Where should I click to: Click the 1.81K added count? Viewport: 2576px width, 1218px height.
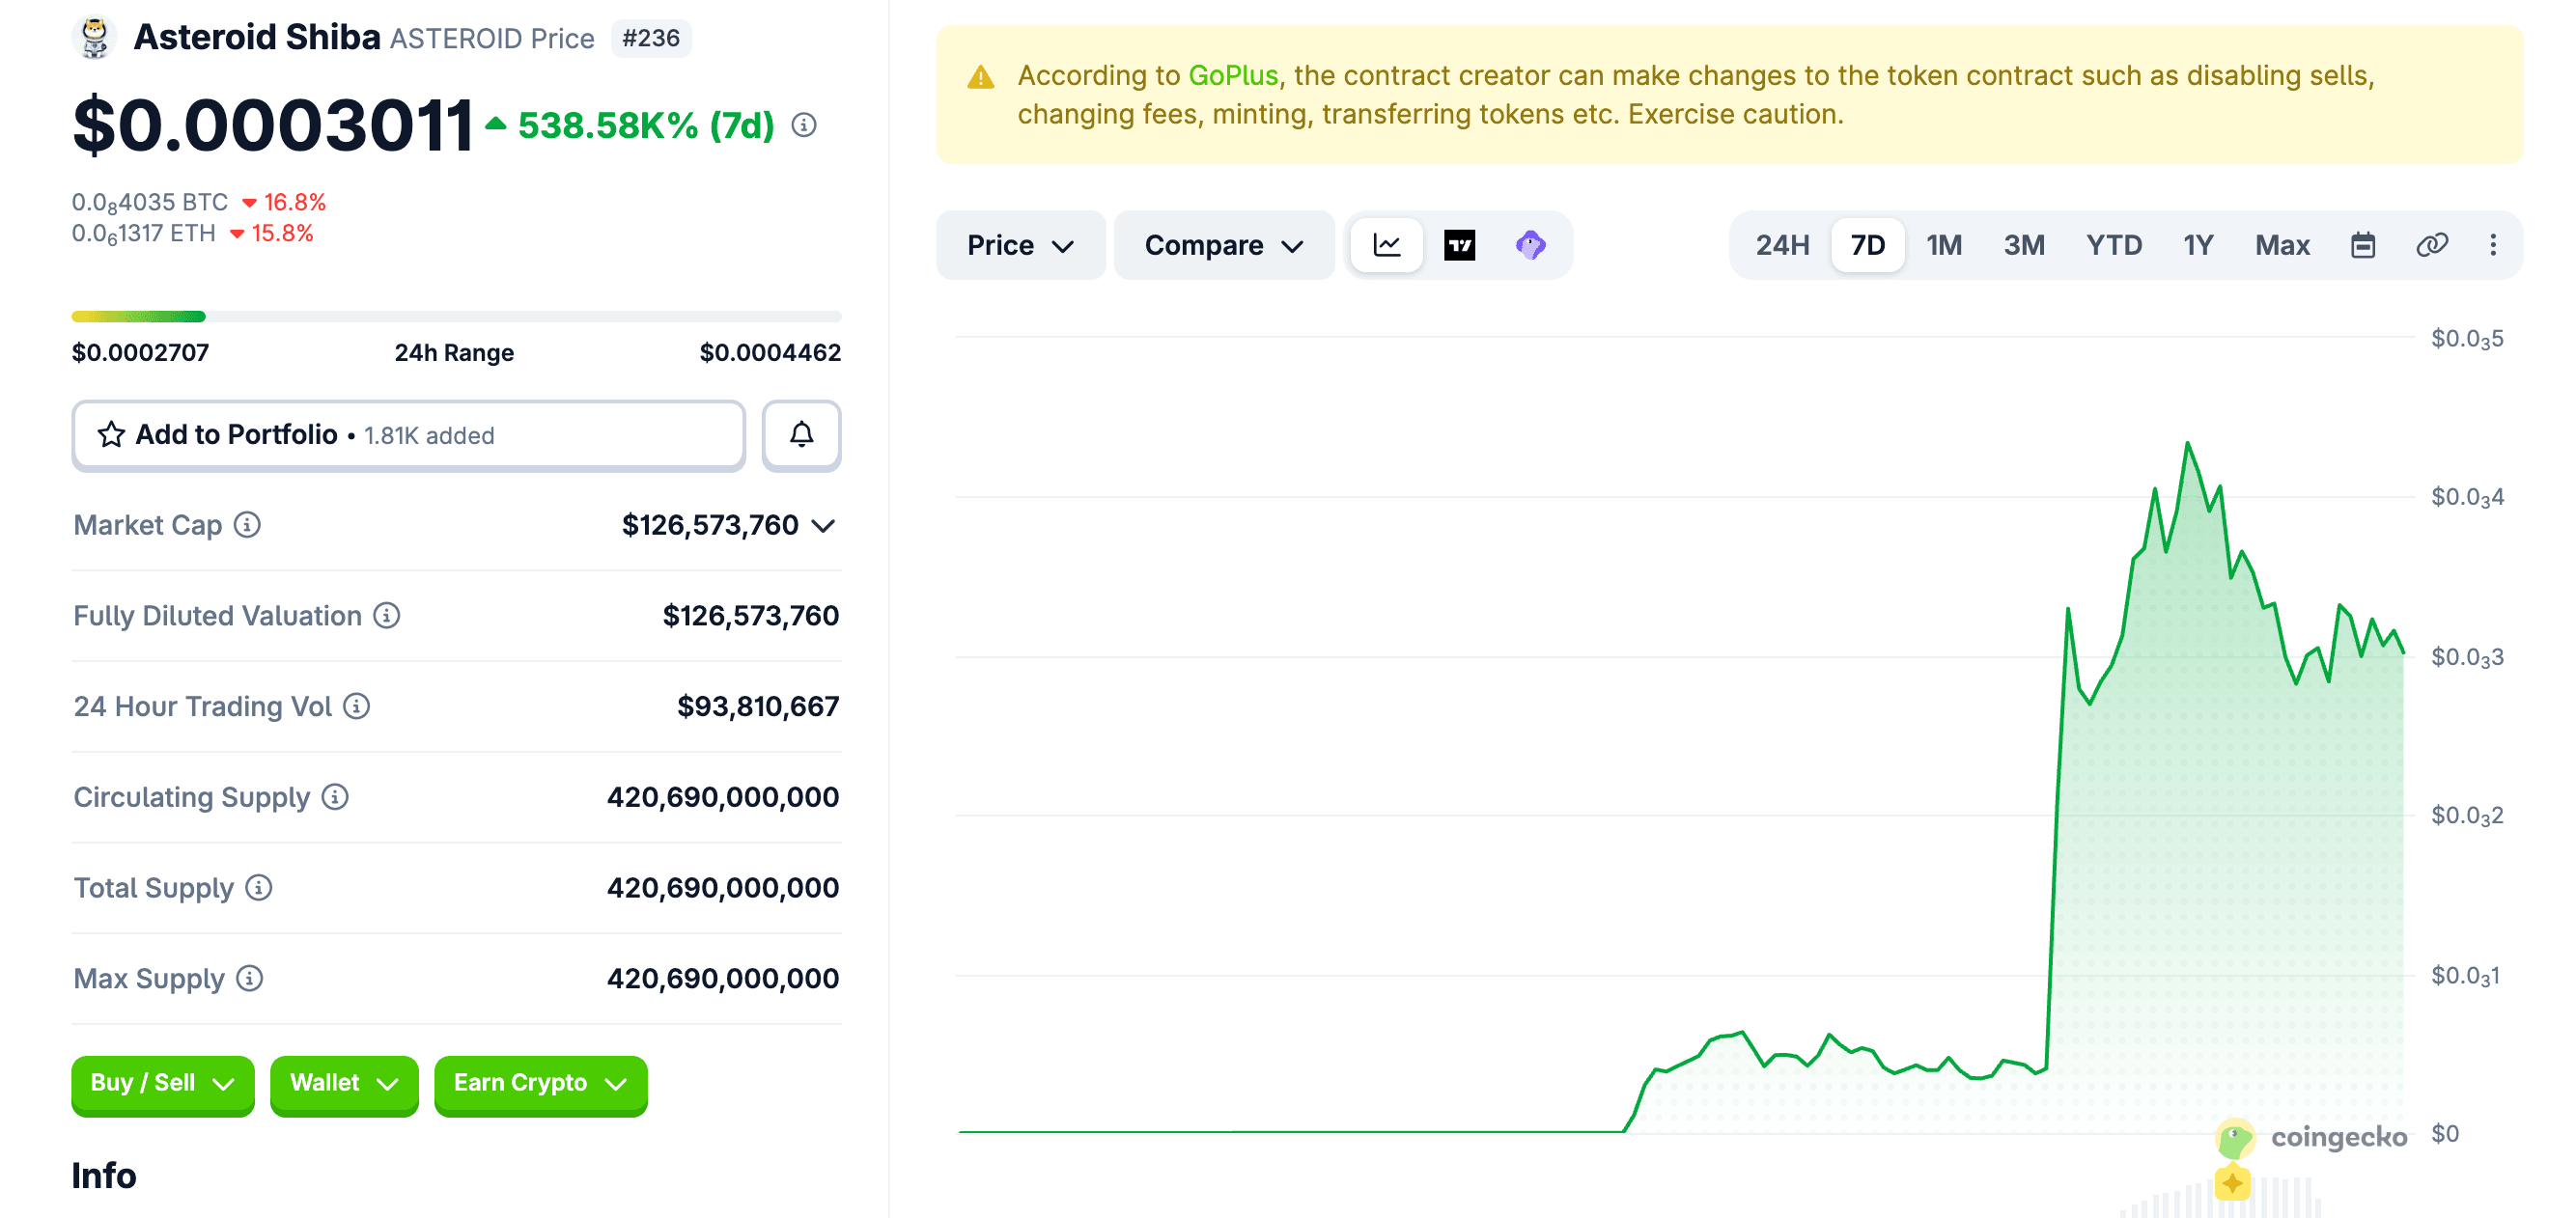pyautogui.click(x=429, y=435)
